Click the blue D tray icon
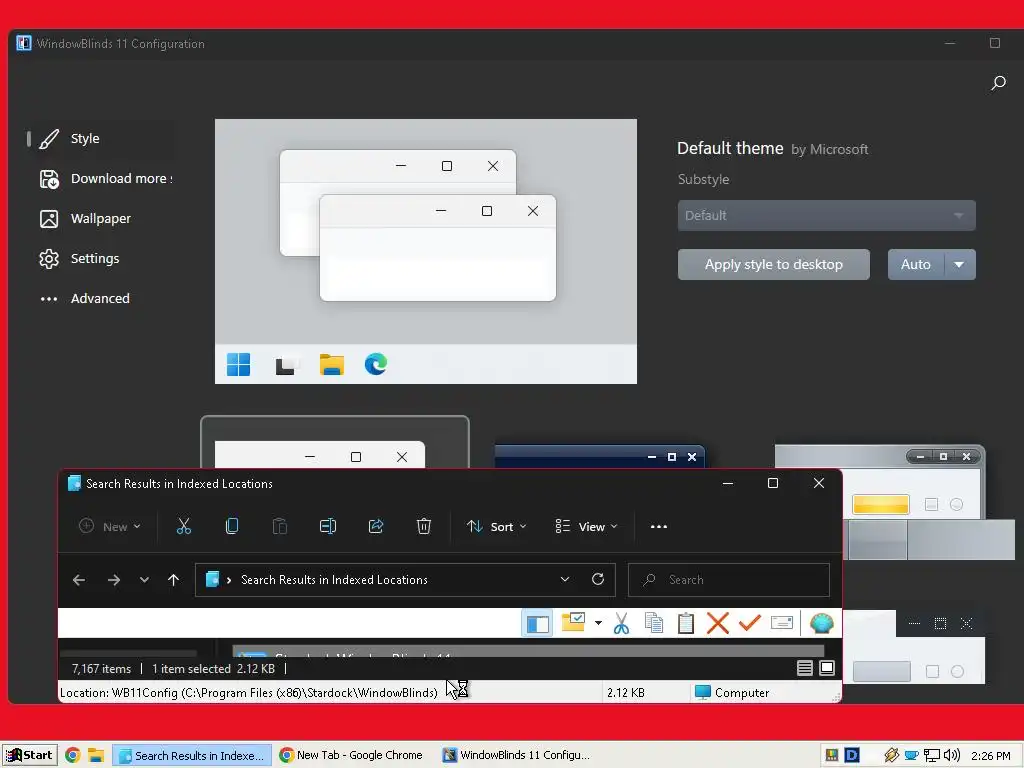This screenshot has height=768, width=1024. click(x=852, y=756)
